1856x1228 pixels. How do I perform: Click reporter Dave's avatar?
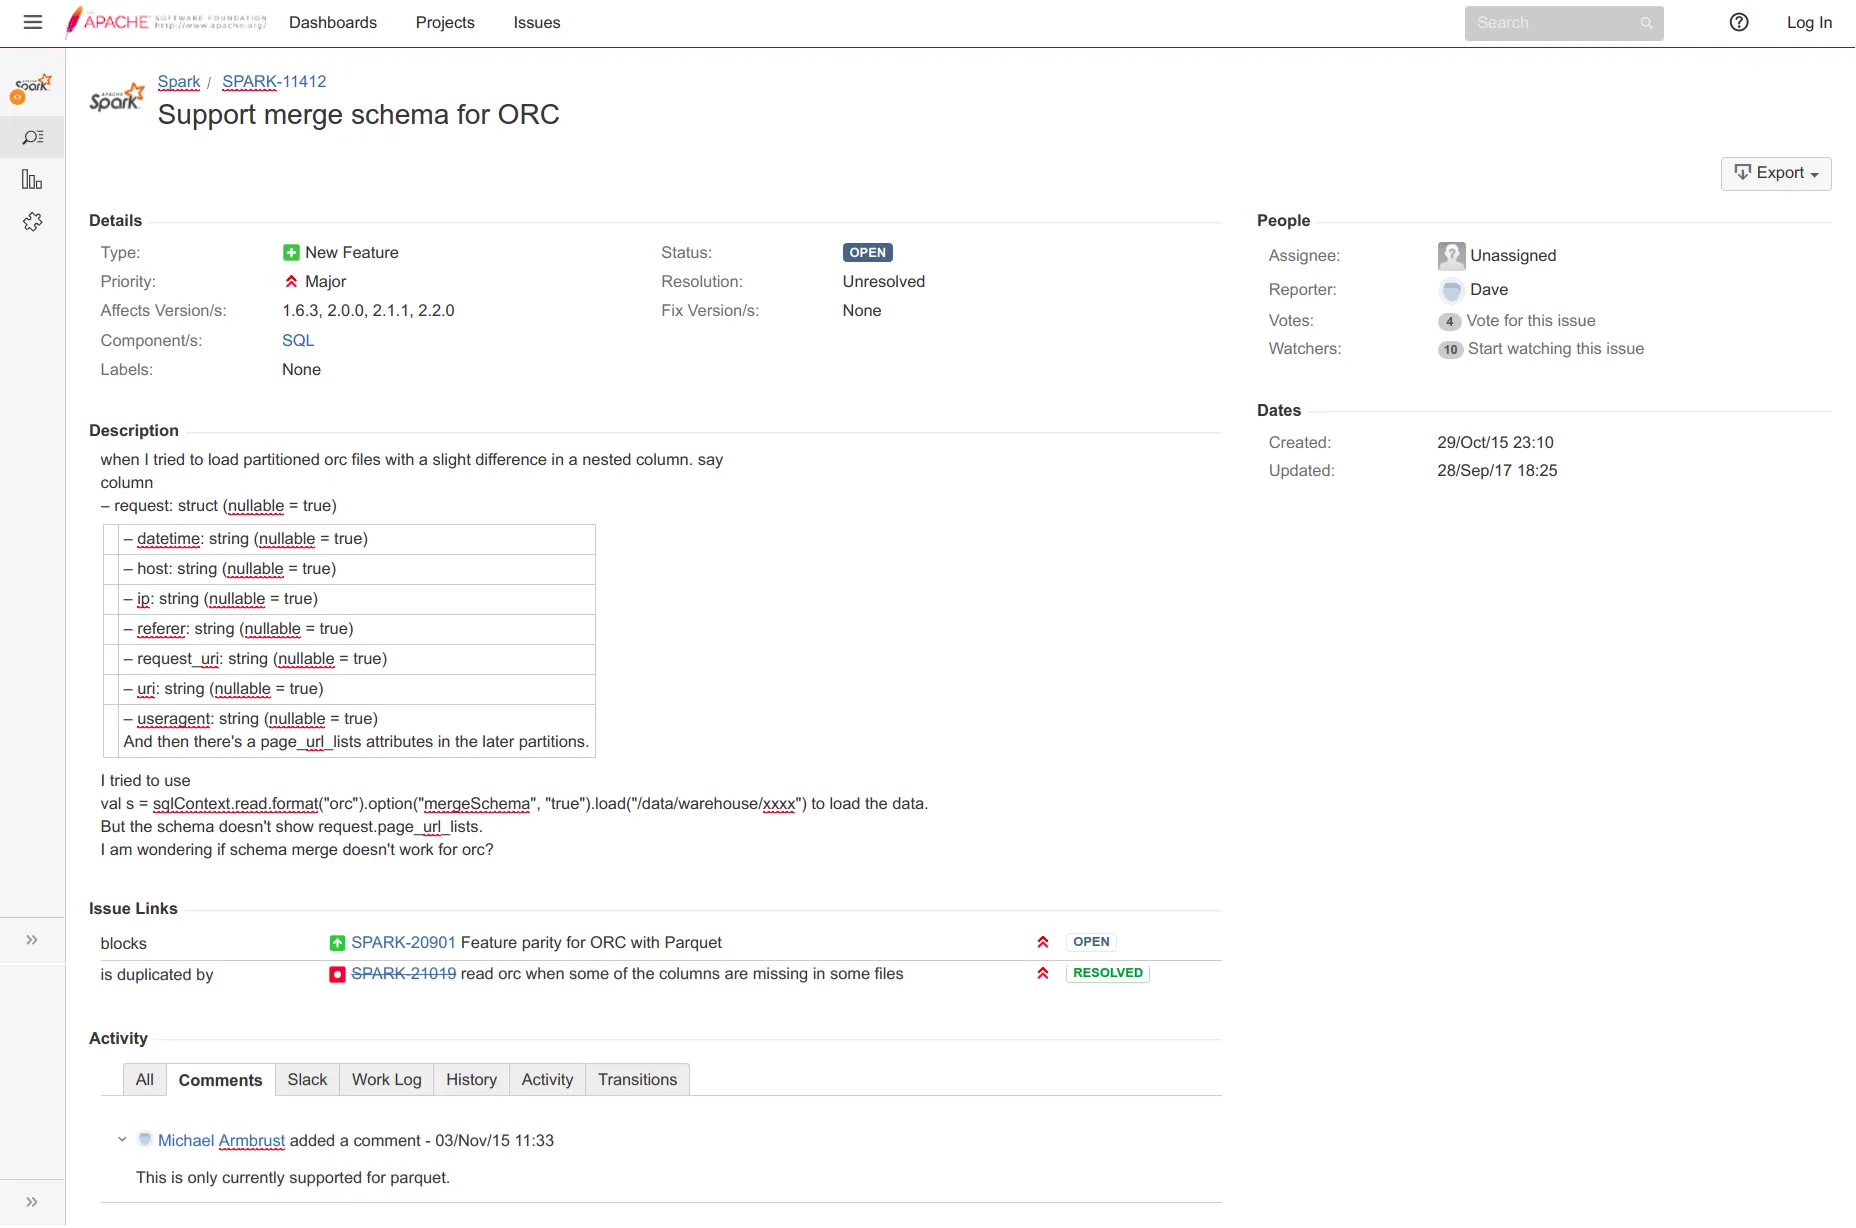coord(1451,290)
